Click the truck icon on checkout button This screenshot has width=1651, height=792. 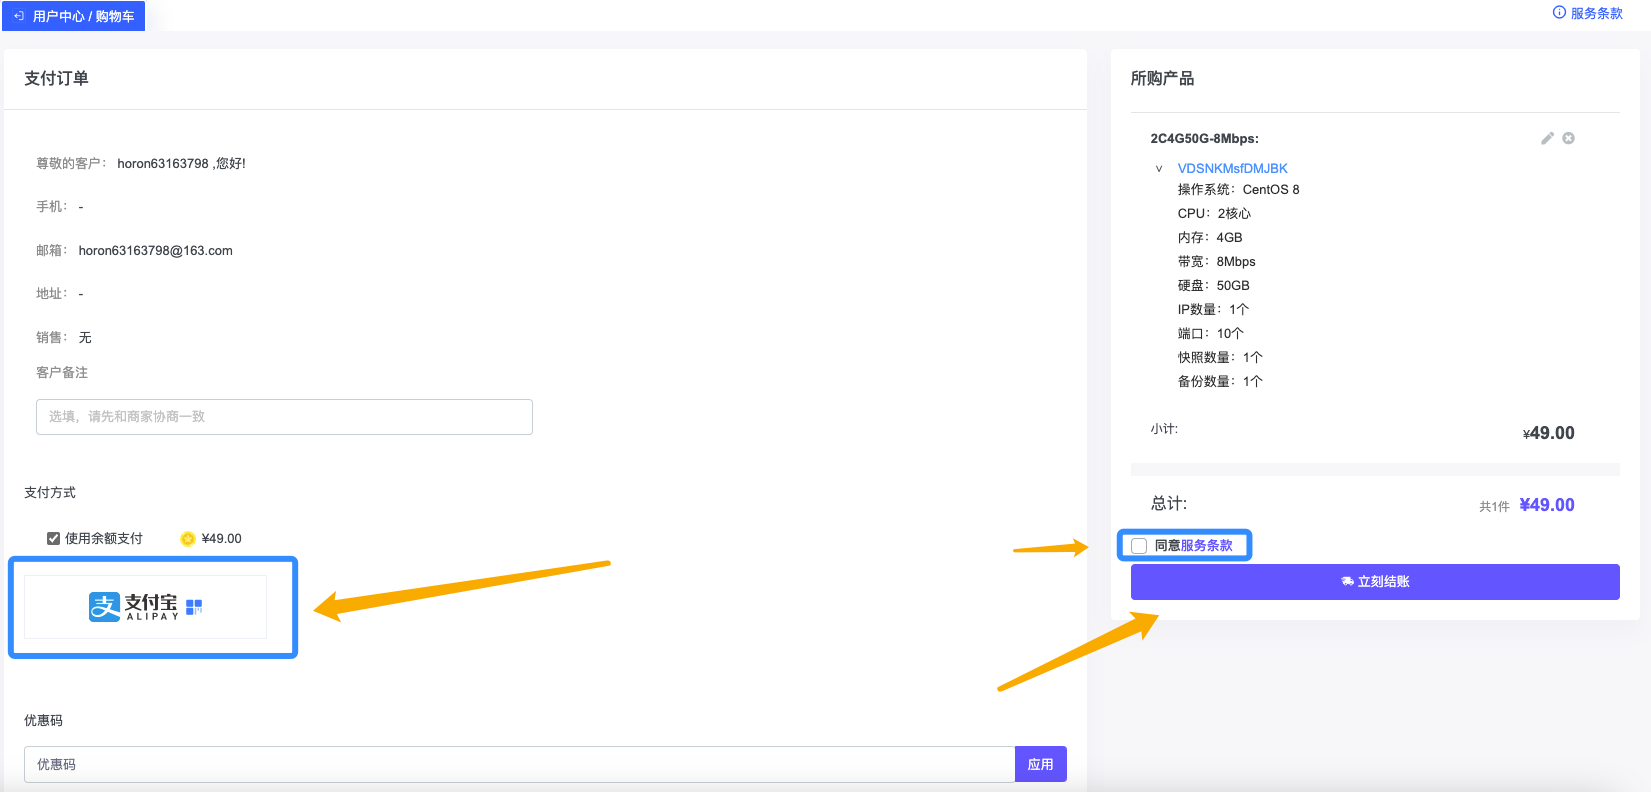coord(1347,581)
